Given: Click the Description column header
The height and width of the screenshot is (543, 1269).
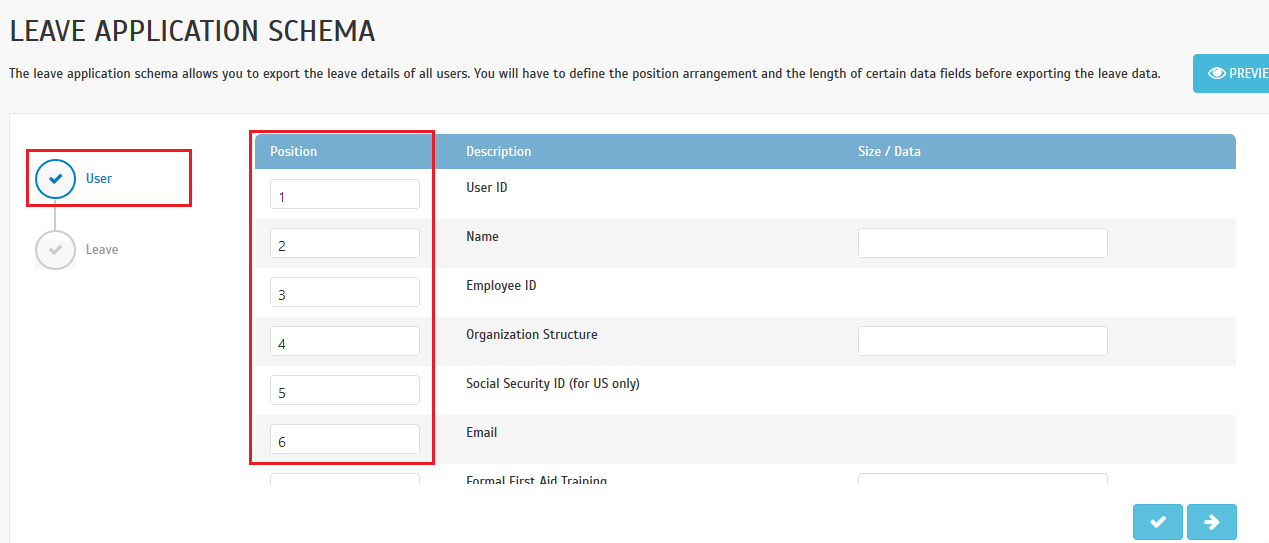Looking at the screenshot, I should point(499,152).
